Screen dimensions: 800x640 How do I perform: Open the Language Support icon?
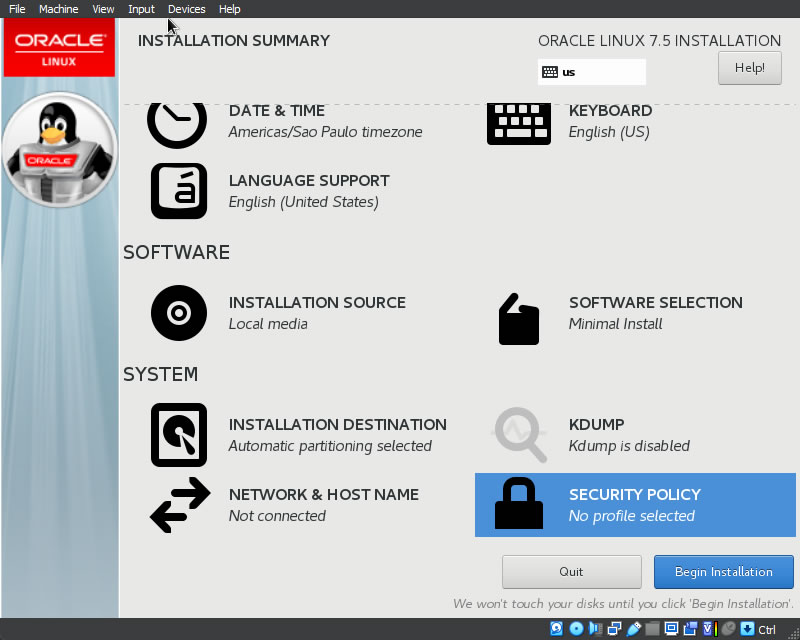click(x=179, y=191)
